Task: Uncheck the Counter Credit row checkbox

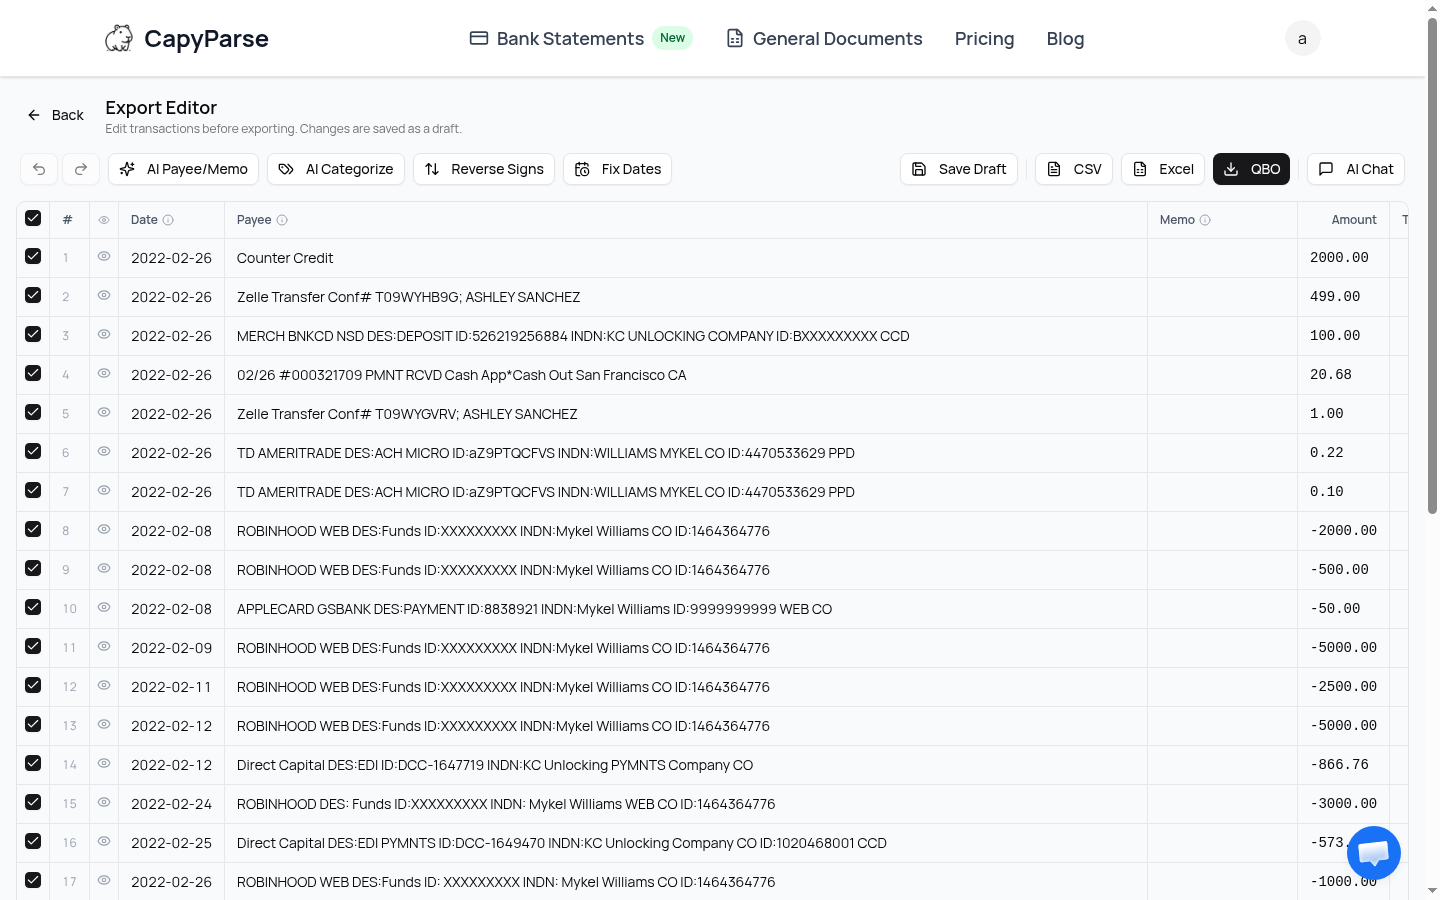Action: pyautogui.click(x=33, y=256)
